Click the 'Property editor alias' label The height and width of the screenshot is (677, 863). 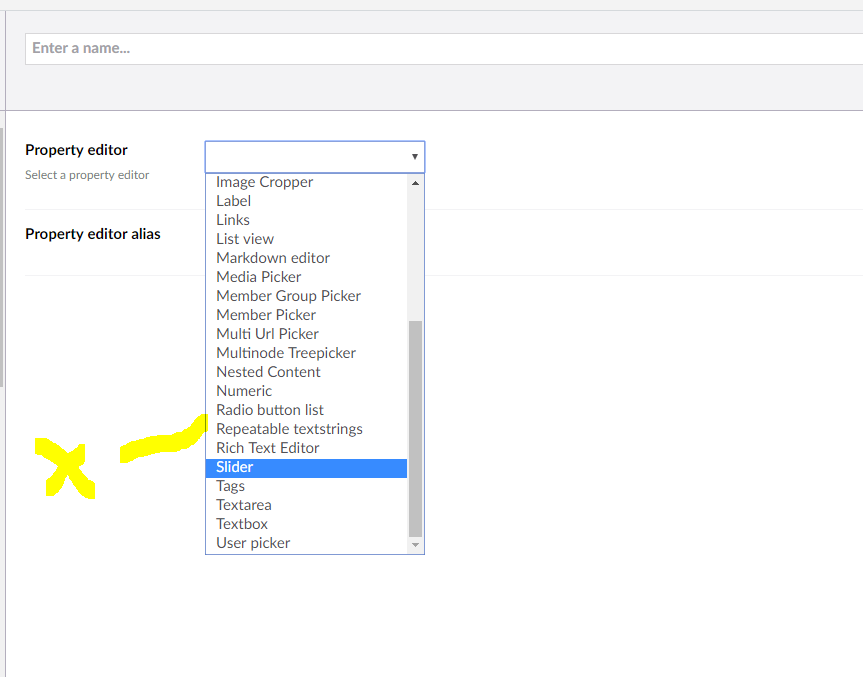(x=93, y=234)
